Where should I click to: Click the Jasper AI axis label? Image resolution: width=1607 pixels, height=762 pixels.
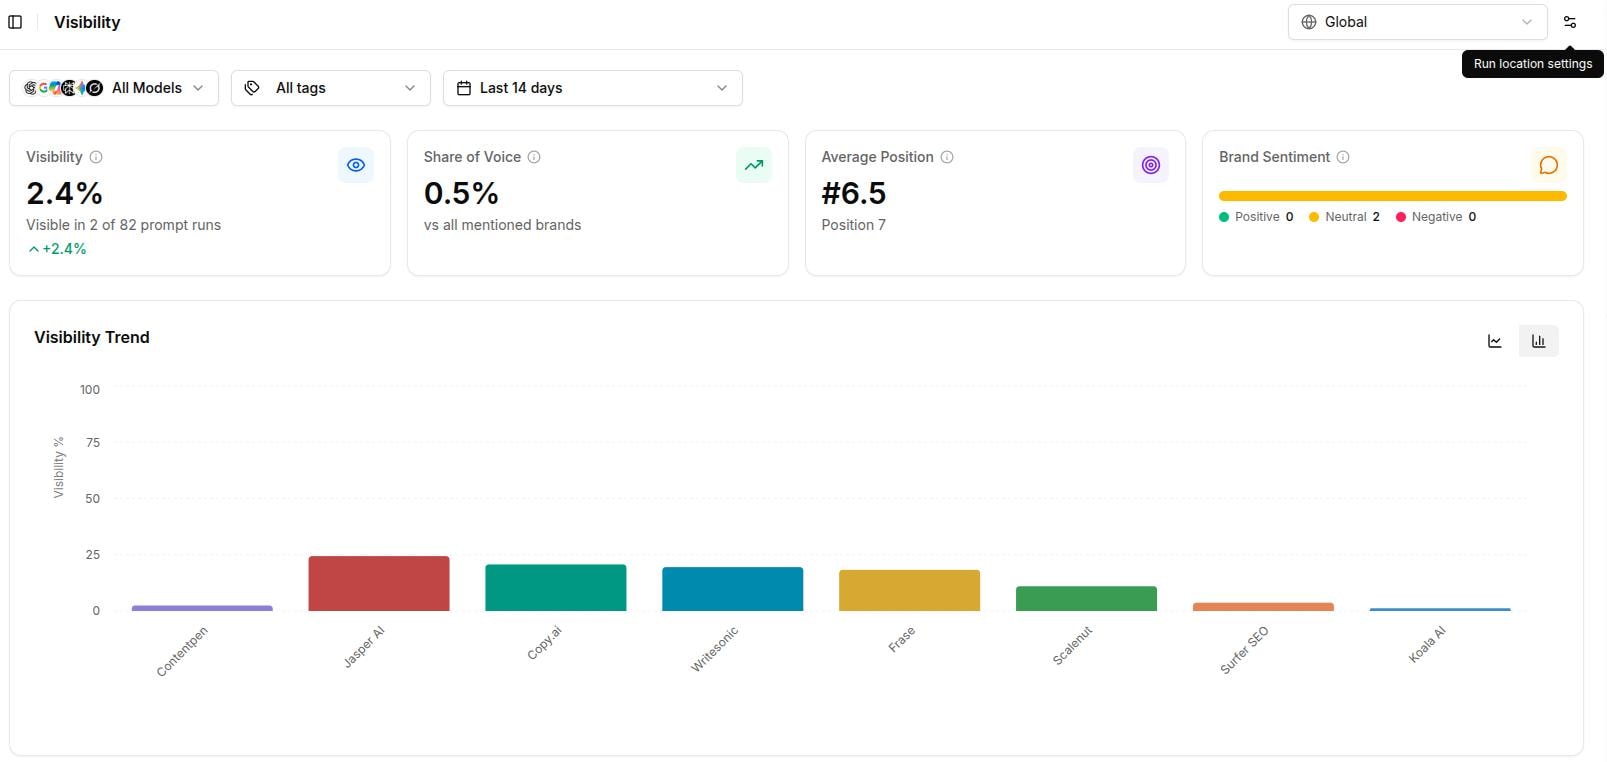pos(363,647)
